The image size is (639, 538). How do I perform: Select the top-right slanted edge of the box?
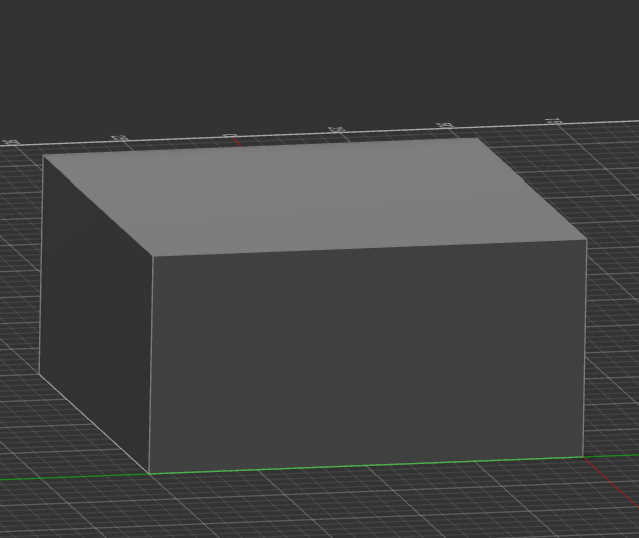pos(532,188)
